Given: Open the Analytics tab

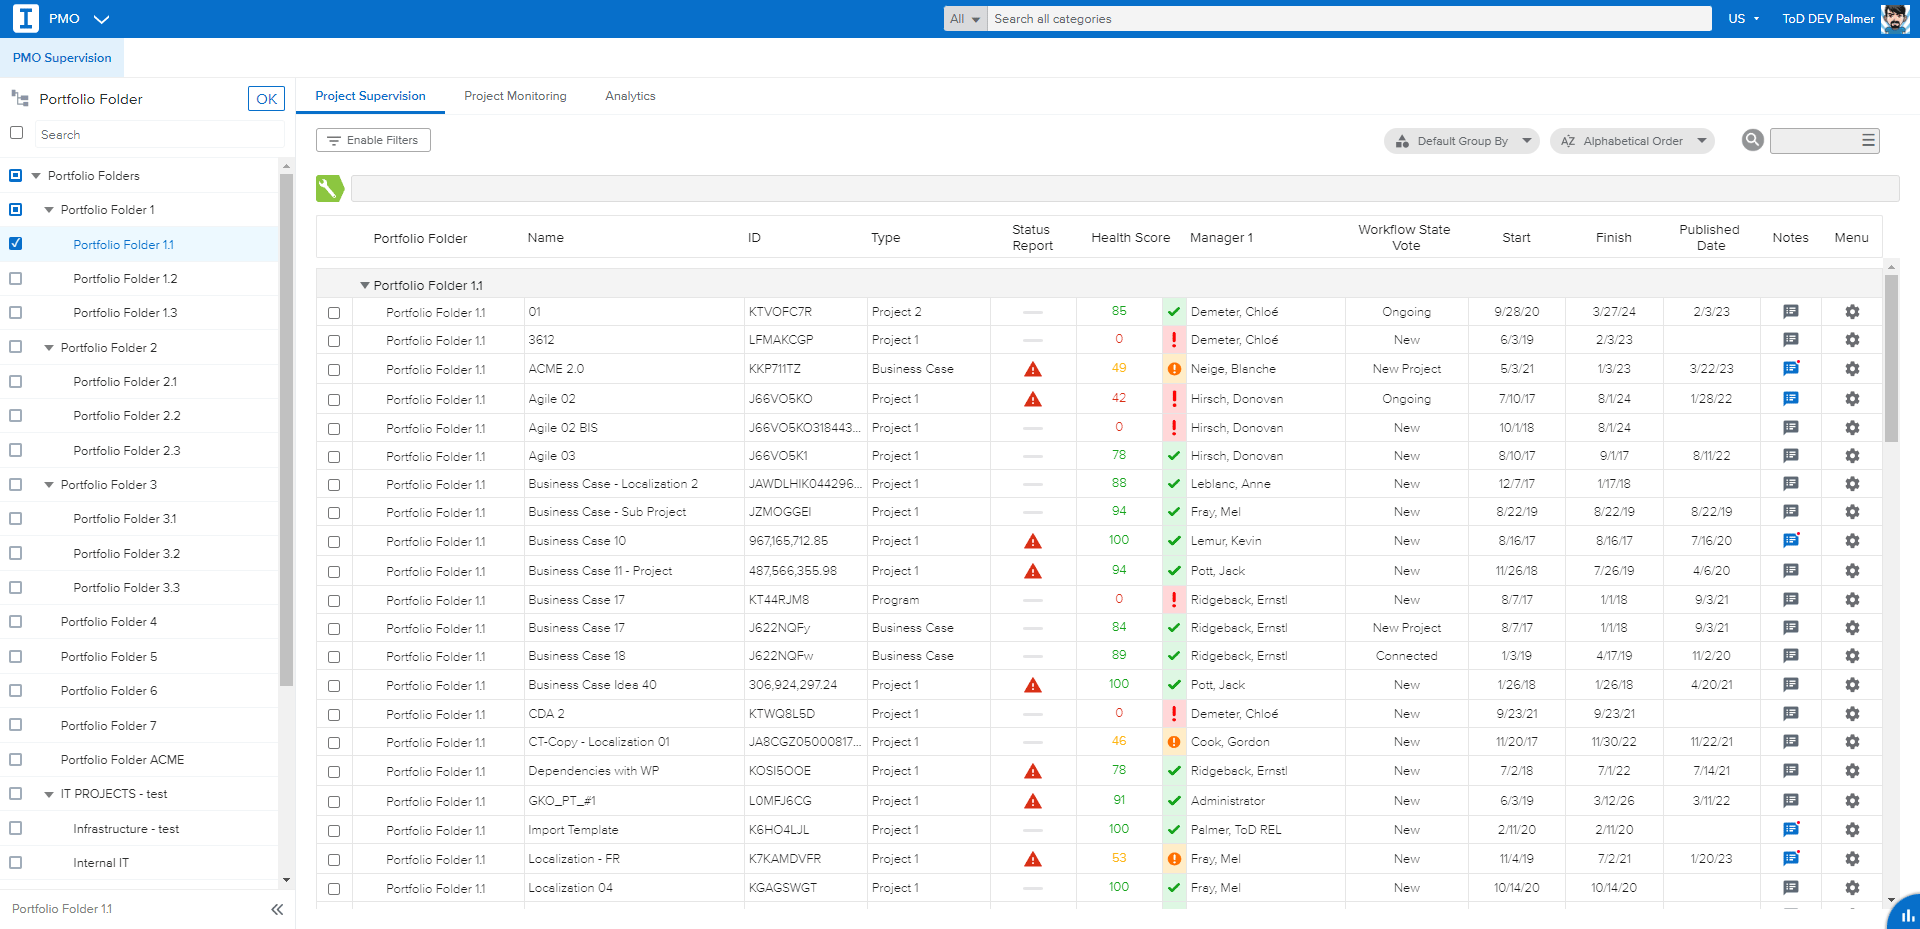Looking at the screenshot, I should click(630, 96).
